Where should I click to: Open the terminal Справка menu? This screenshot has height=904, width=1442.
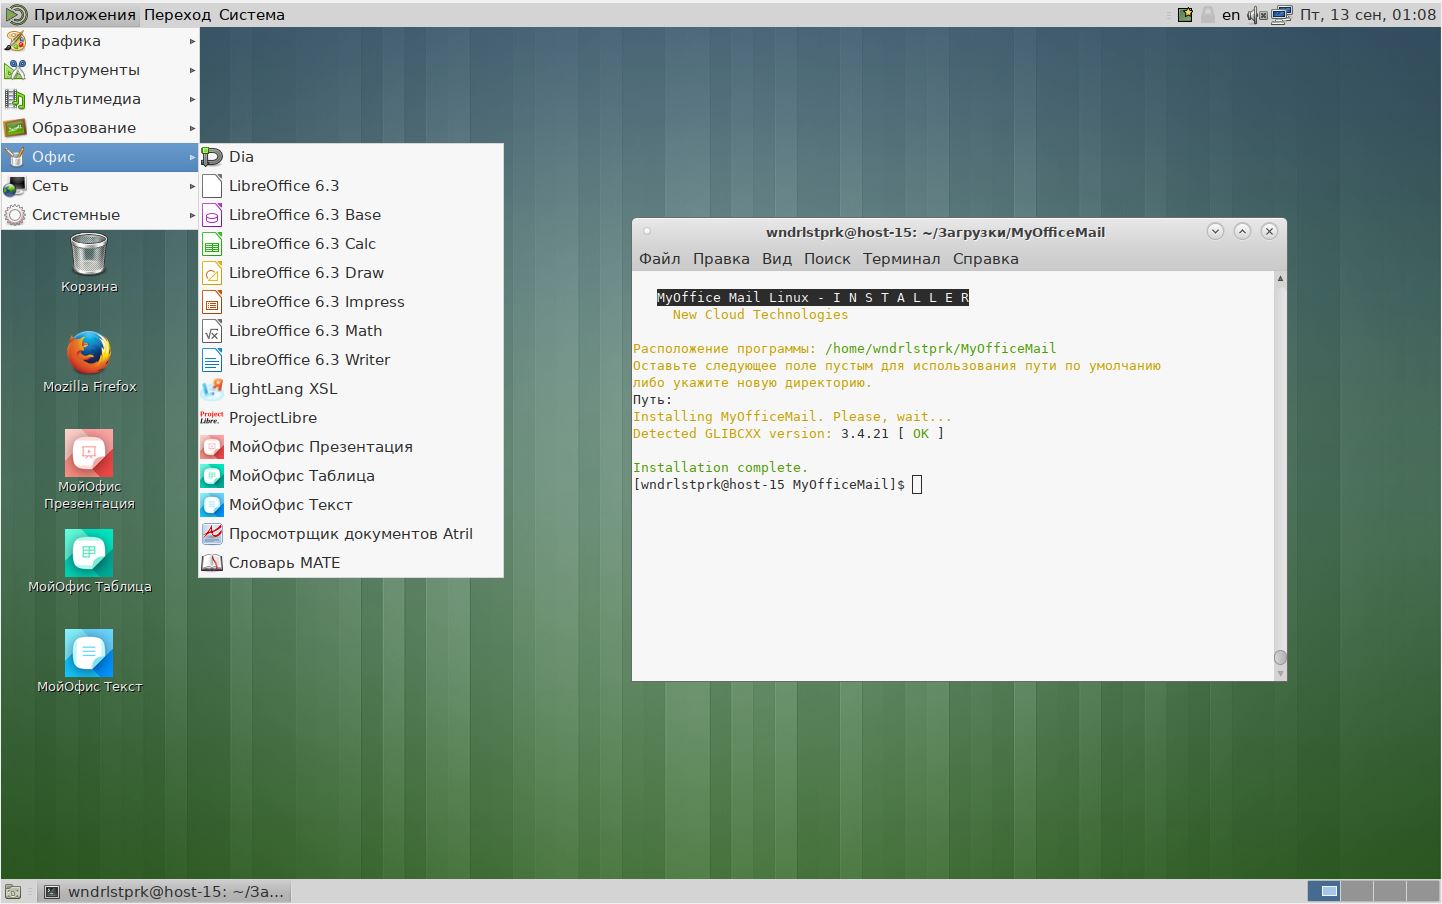point(986,259)
